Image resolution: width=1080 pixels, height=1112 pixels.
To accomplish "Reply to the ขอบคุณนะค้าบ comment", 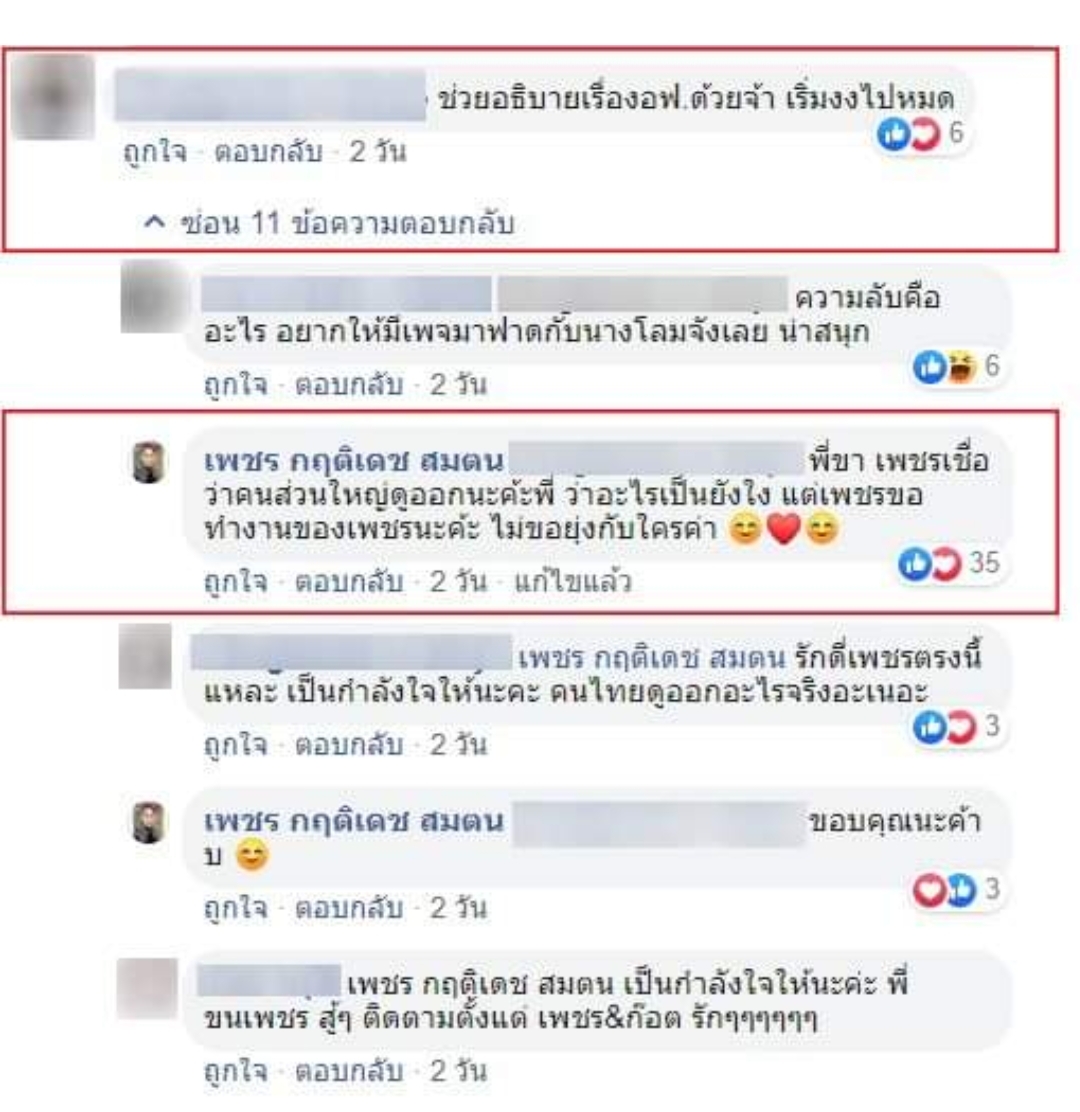I will click(x=348, y=908).
